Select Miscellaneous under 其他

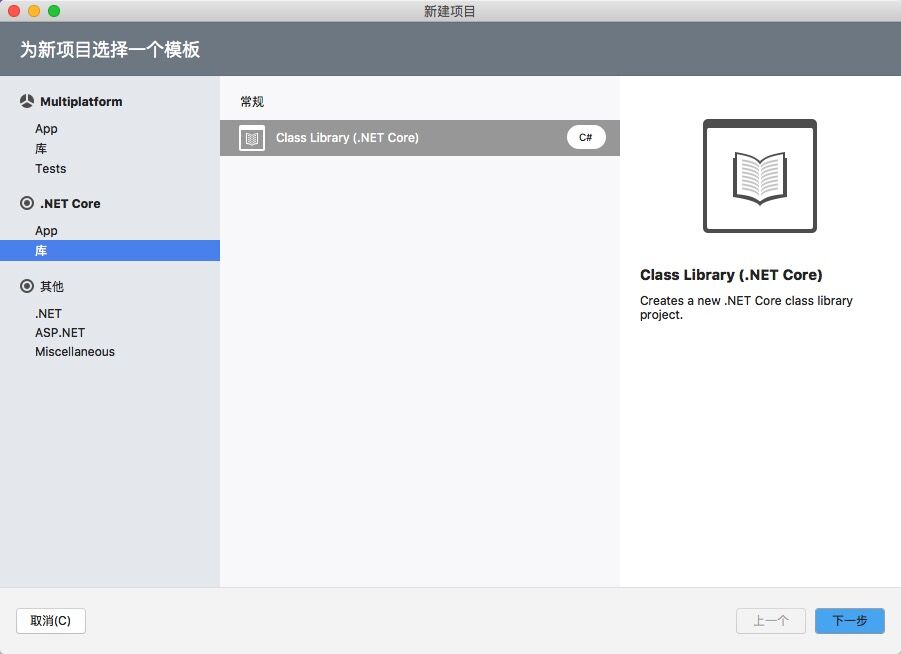point(75,352)
